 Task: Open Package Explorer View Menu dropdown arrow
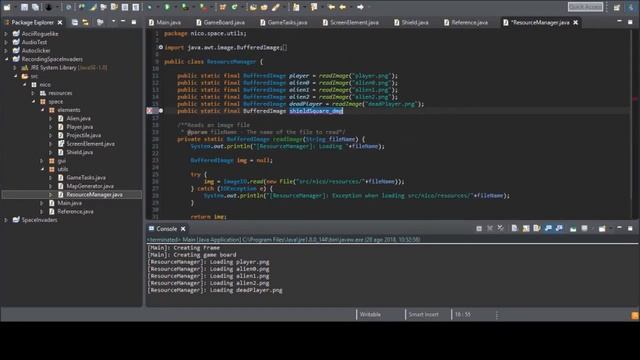(x=113, y=22)
